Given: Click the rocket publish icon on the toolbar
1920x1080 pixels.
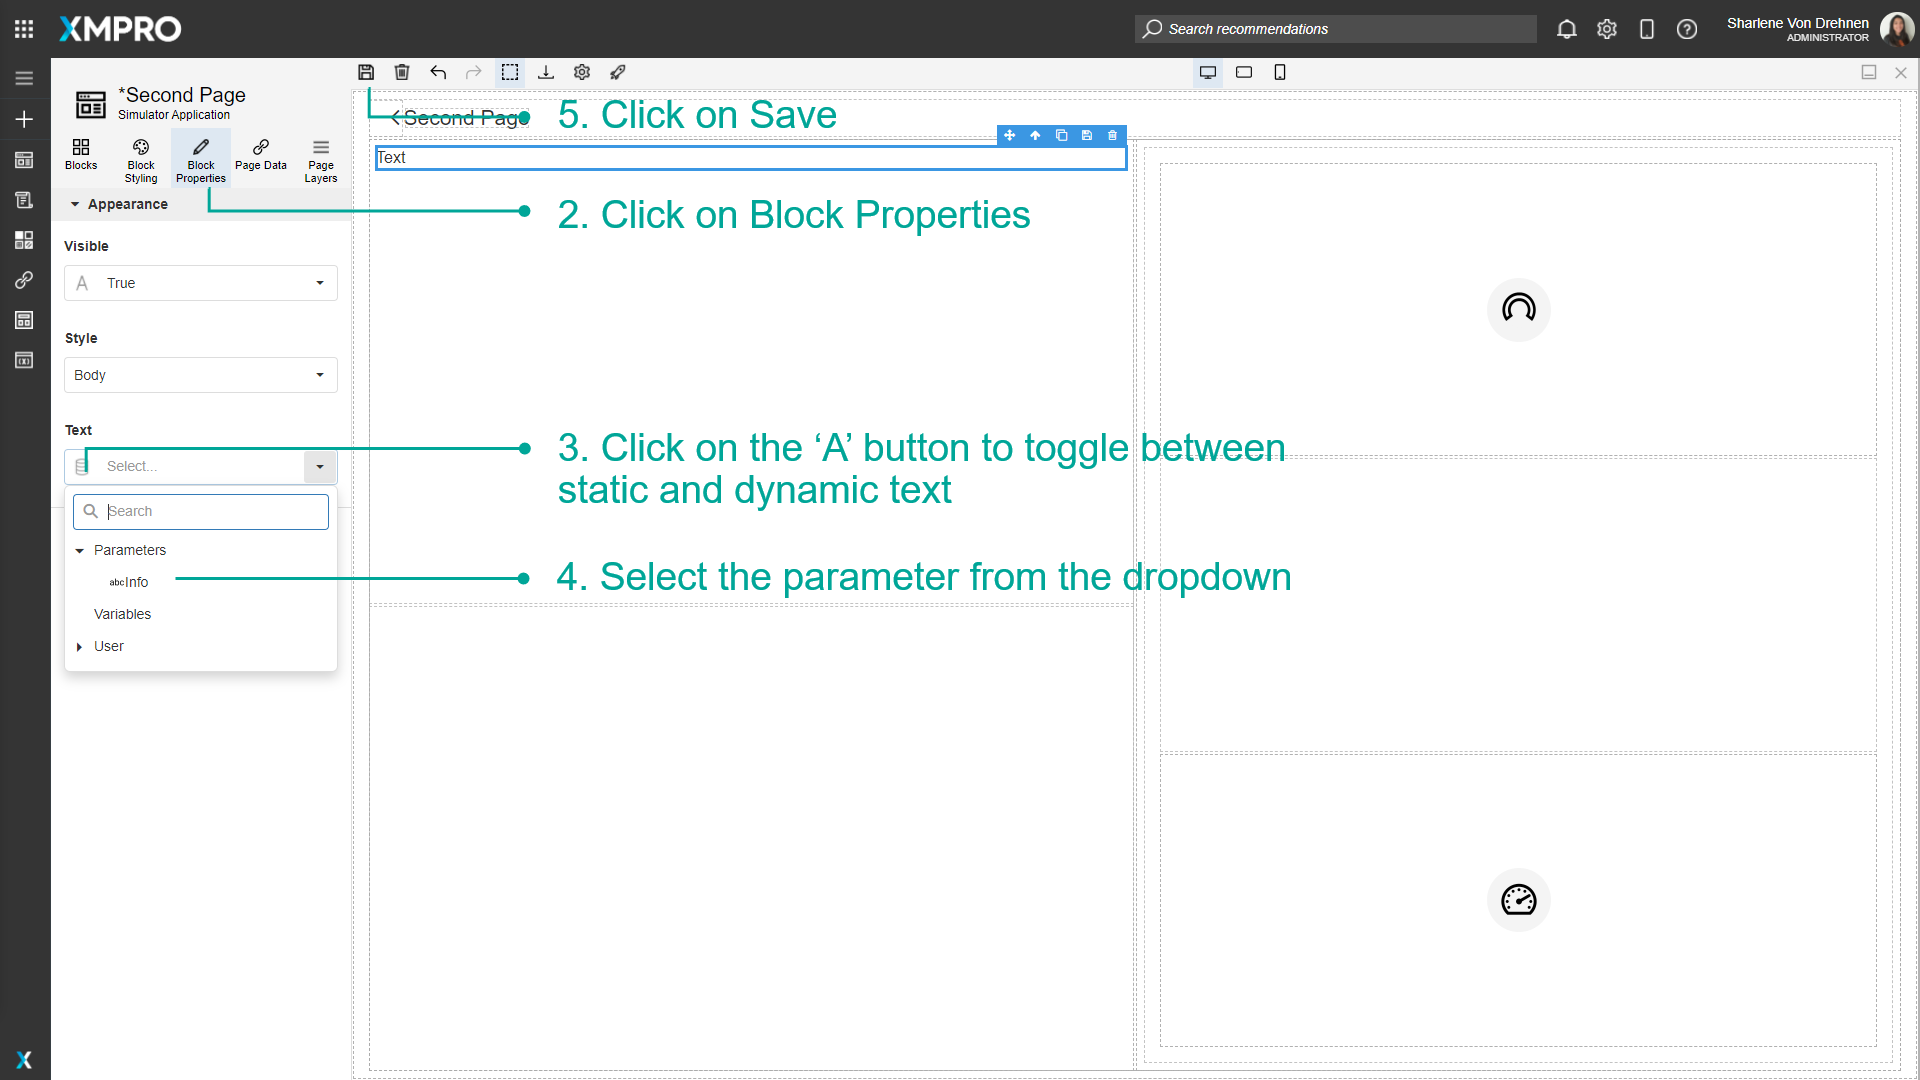Looking at the screenshot, I should 618,72.
